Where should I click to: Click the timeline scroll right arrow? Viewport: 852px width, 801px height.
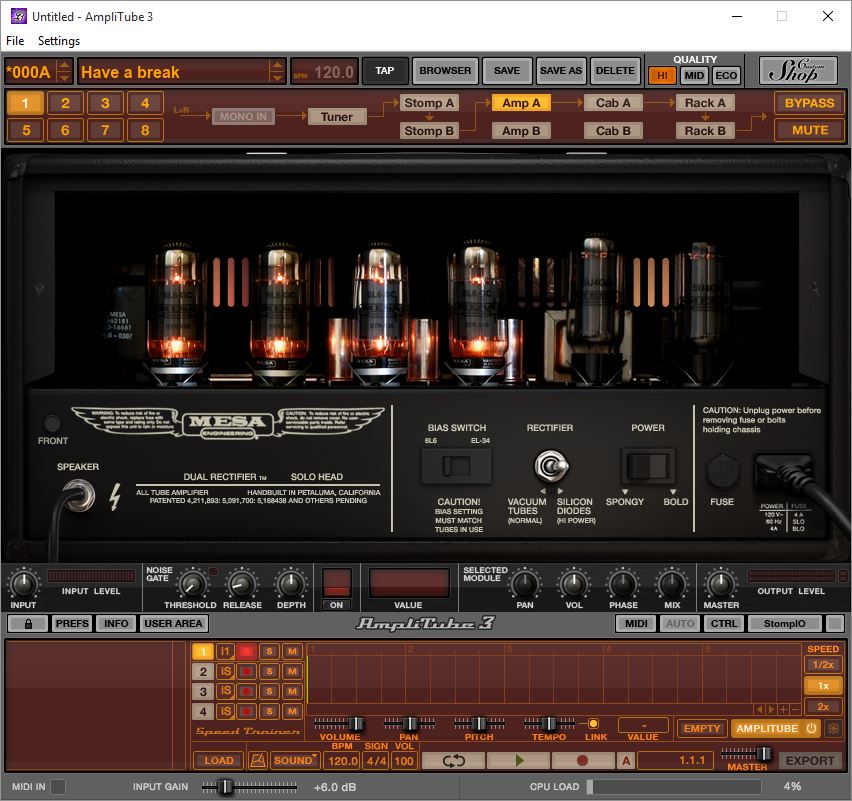771,709
